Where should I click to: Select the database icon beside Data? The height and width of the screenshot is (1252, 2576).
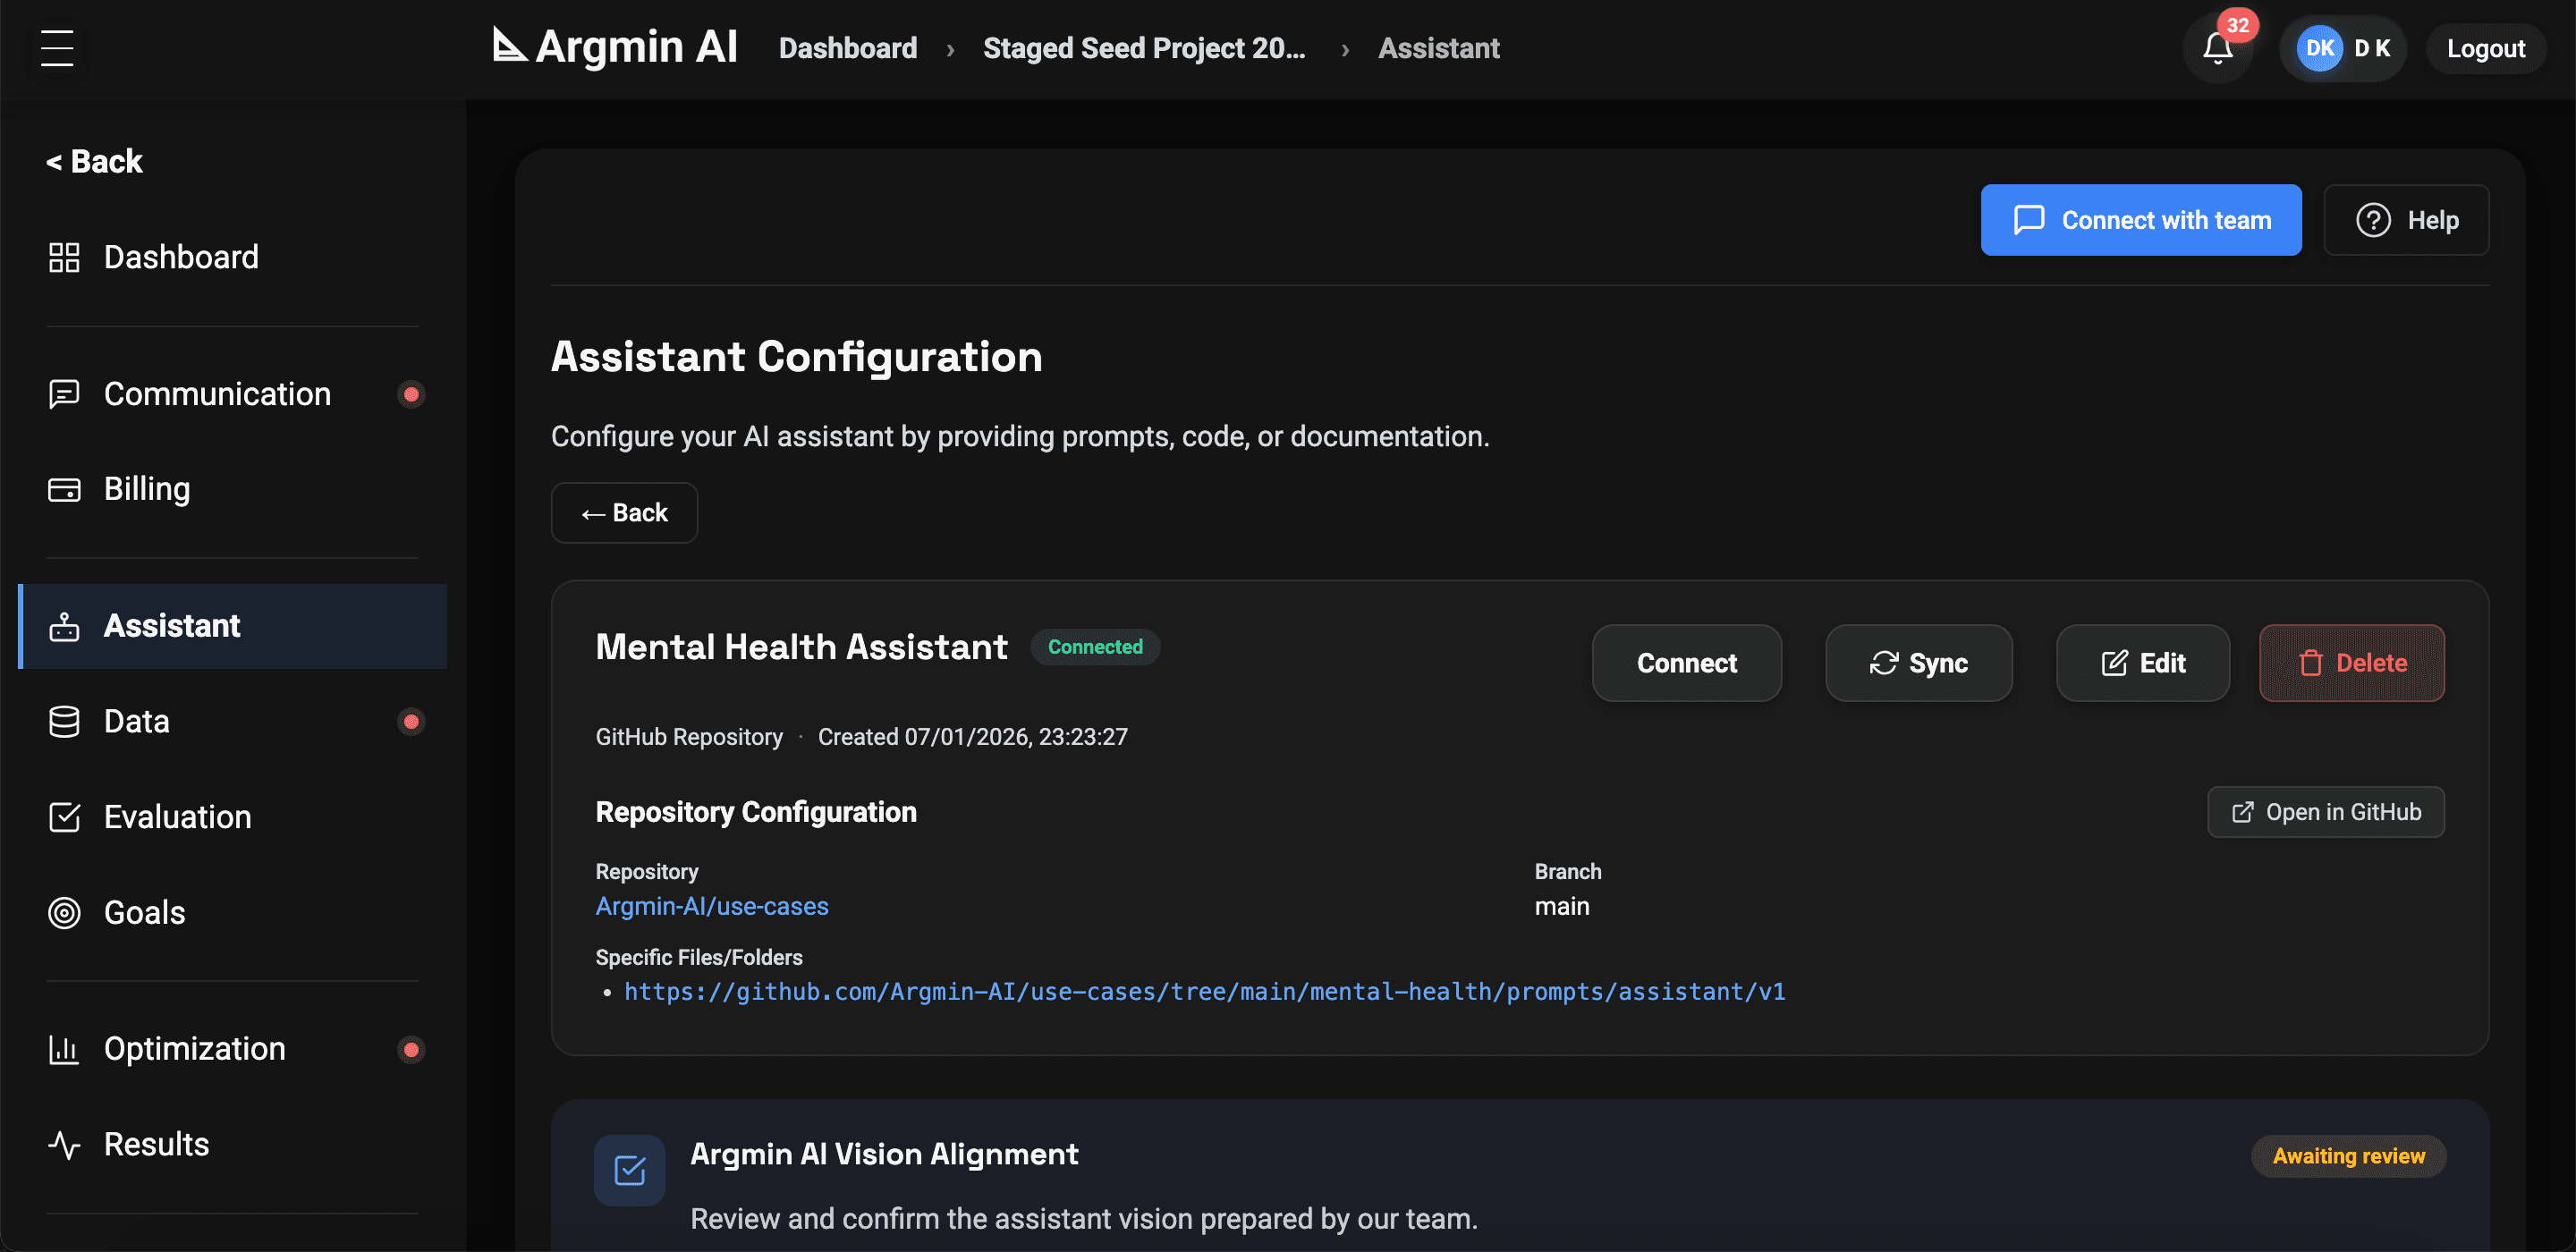coord(63,721)
